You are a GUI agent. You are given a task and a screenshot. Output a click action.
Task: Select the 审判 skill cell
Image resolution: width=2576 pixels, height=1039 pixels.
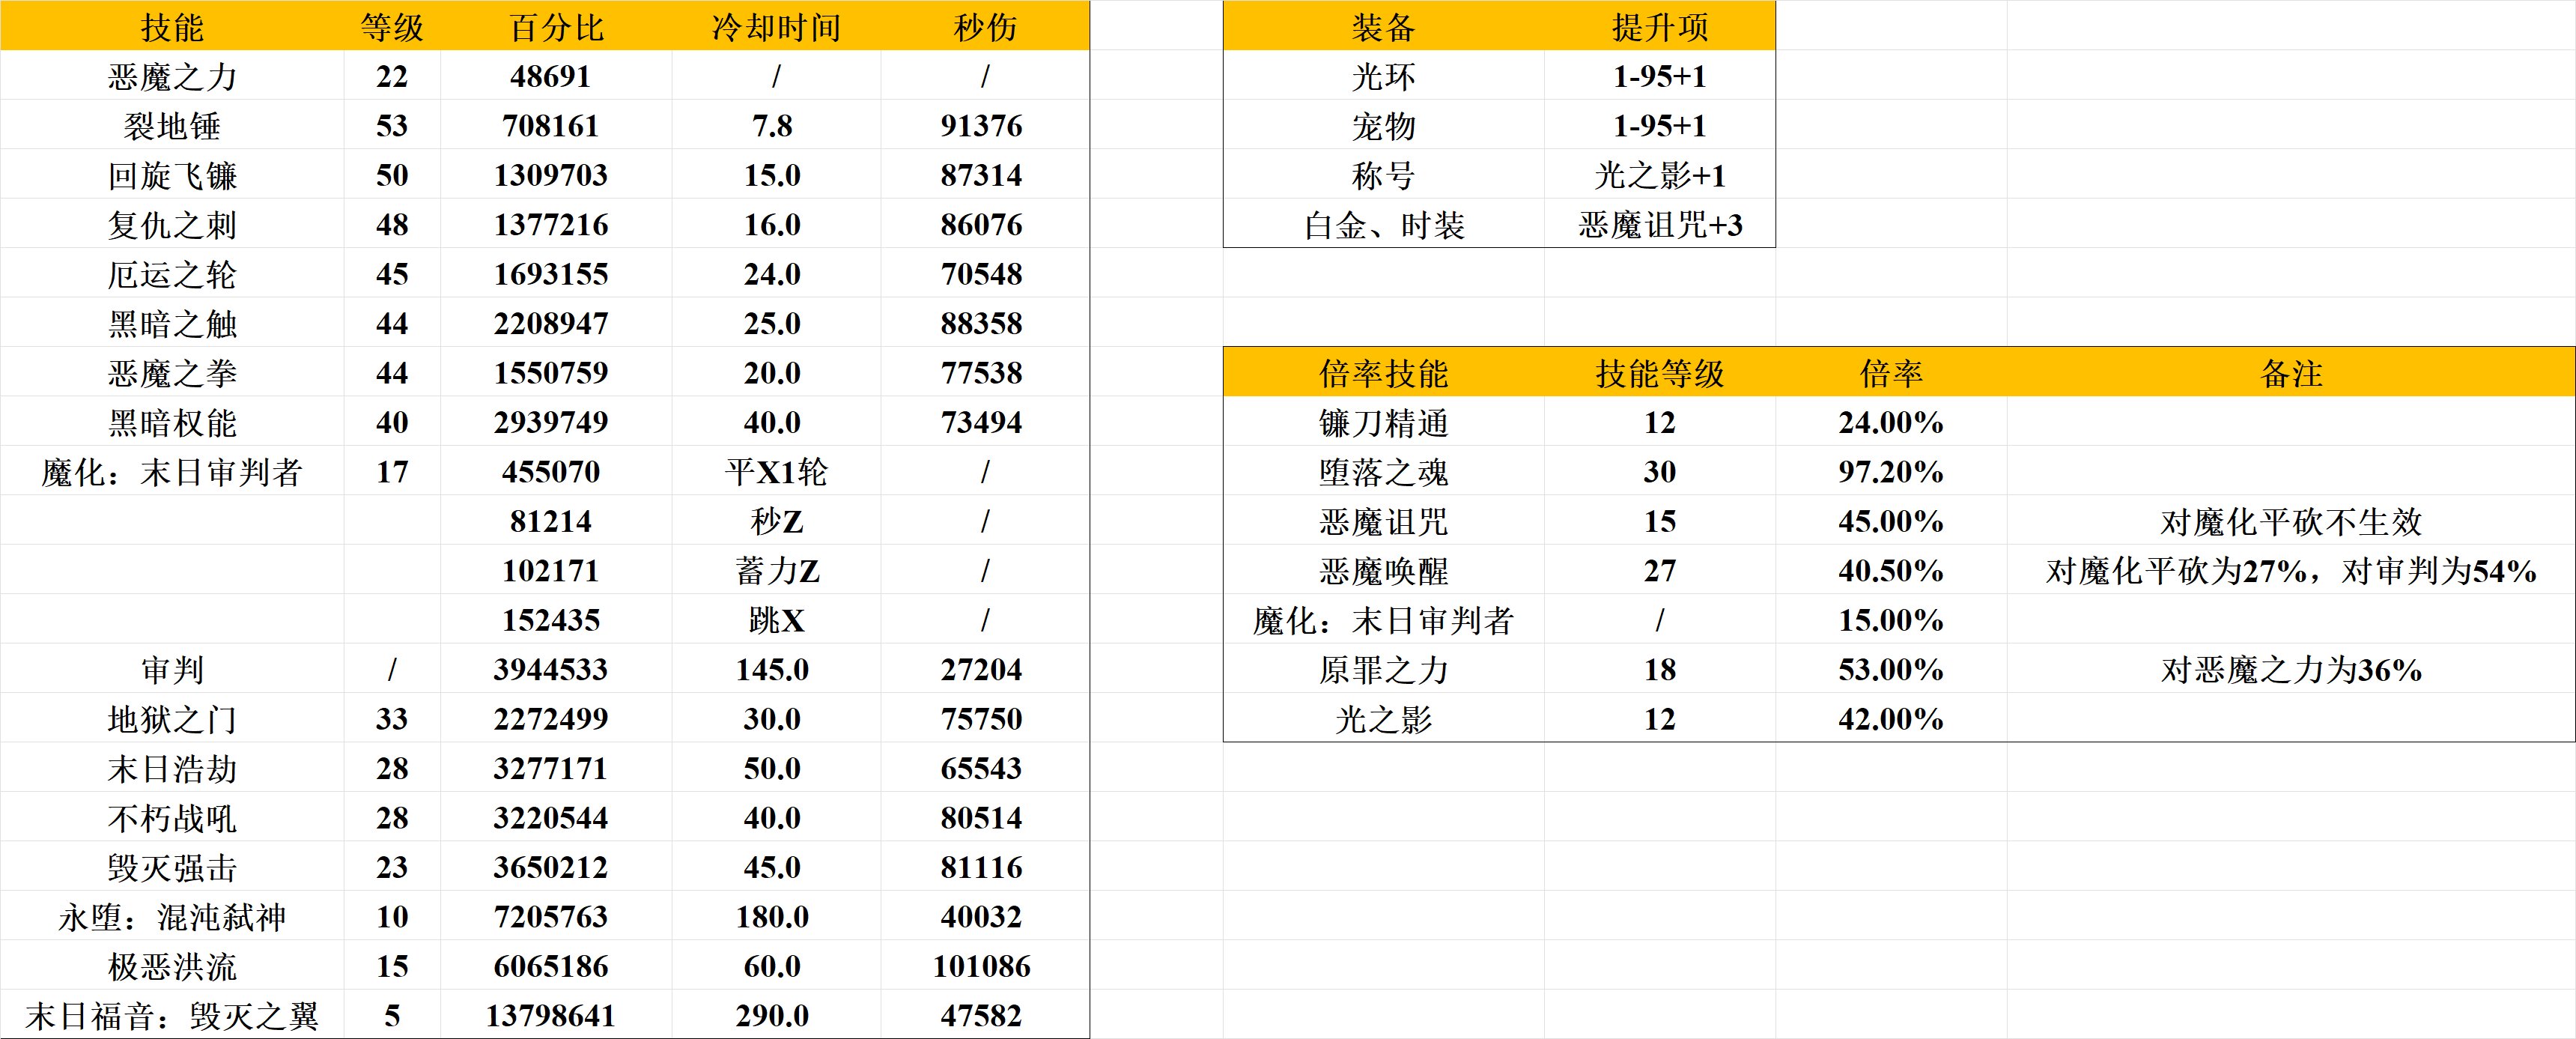(172, 669)
